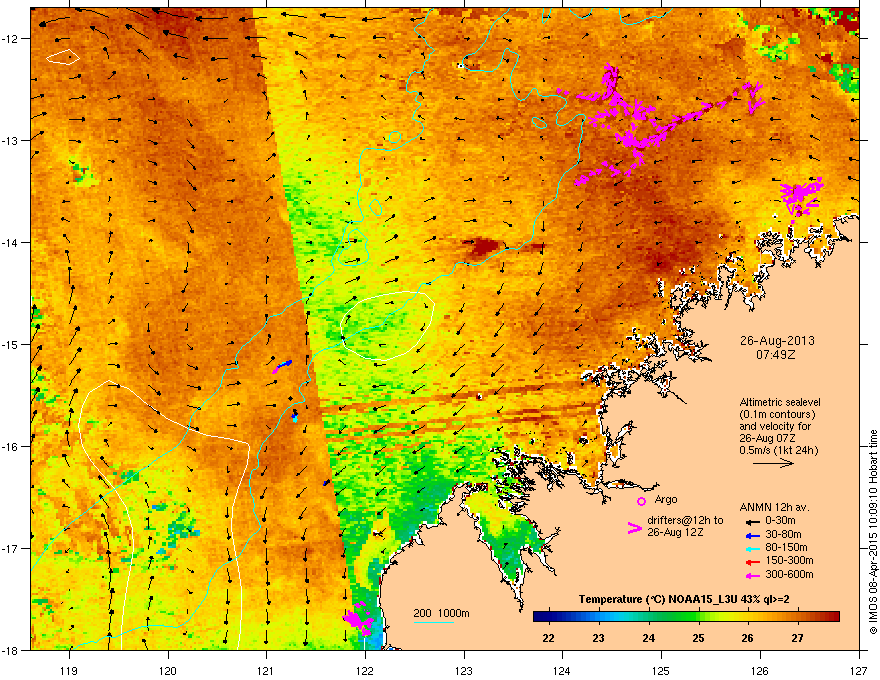Click the '150-300m' depth label
880x680 pixels.
tap(789, 560)
